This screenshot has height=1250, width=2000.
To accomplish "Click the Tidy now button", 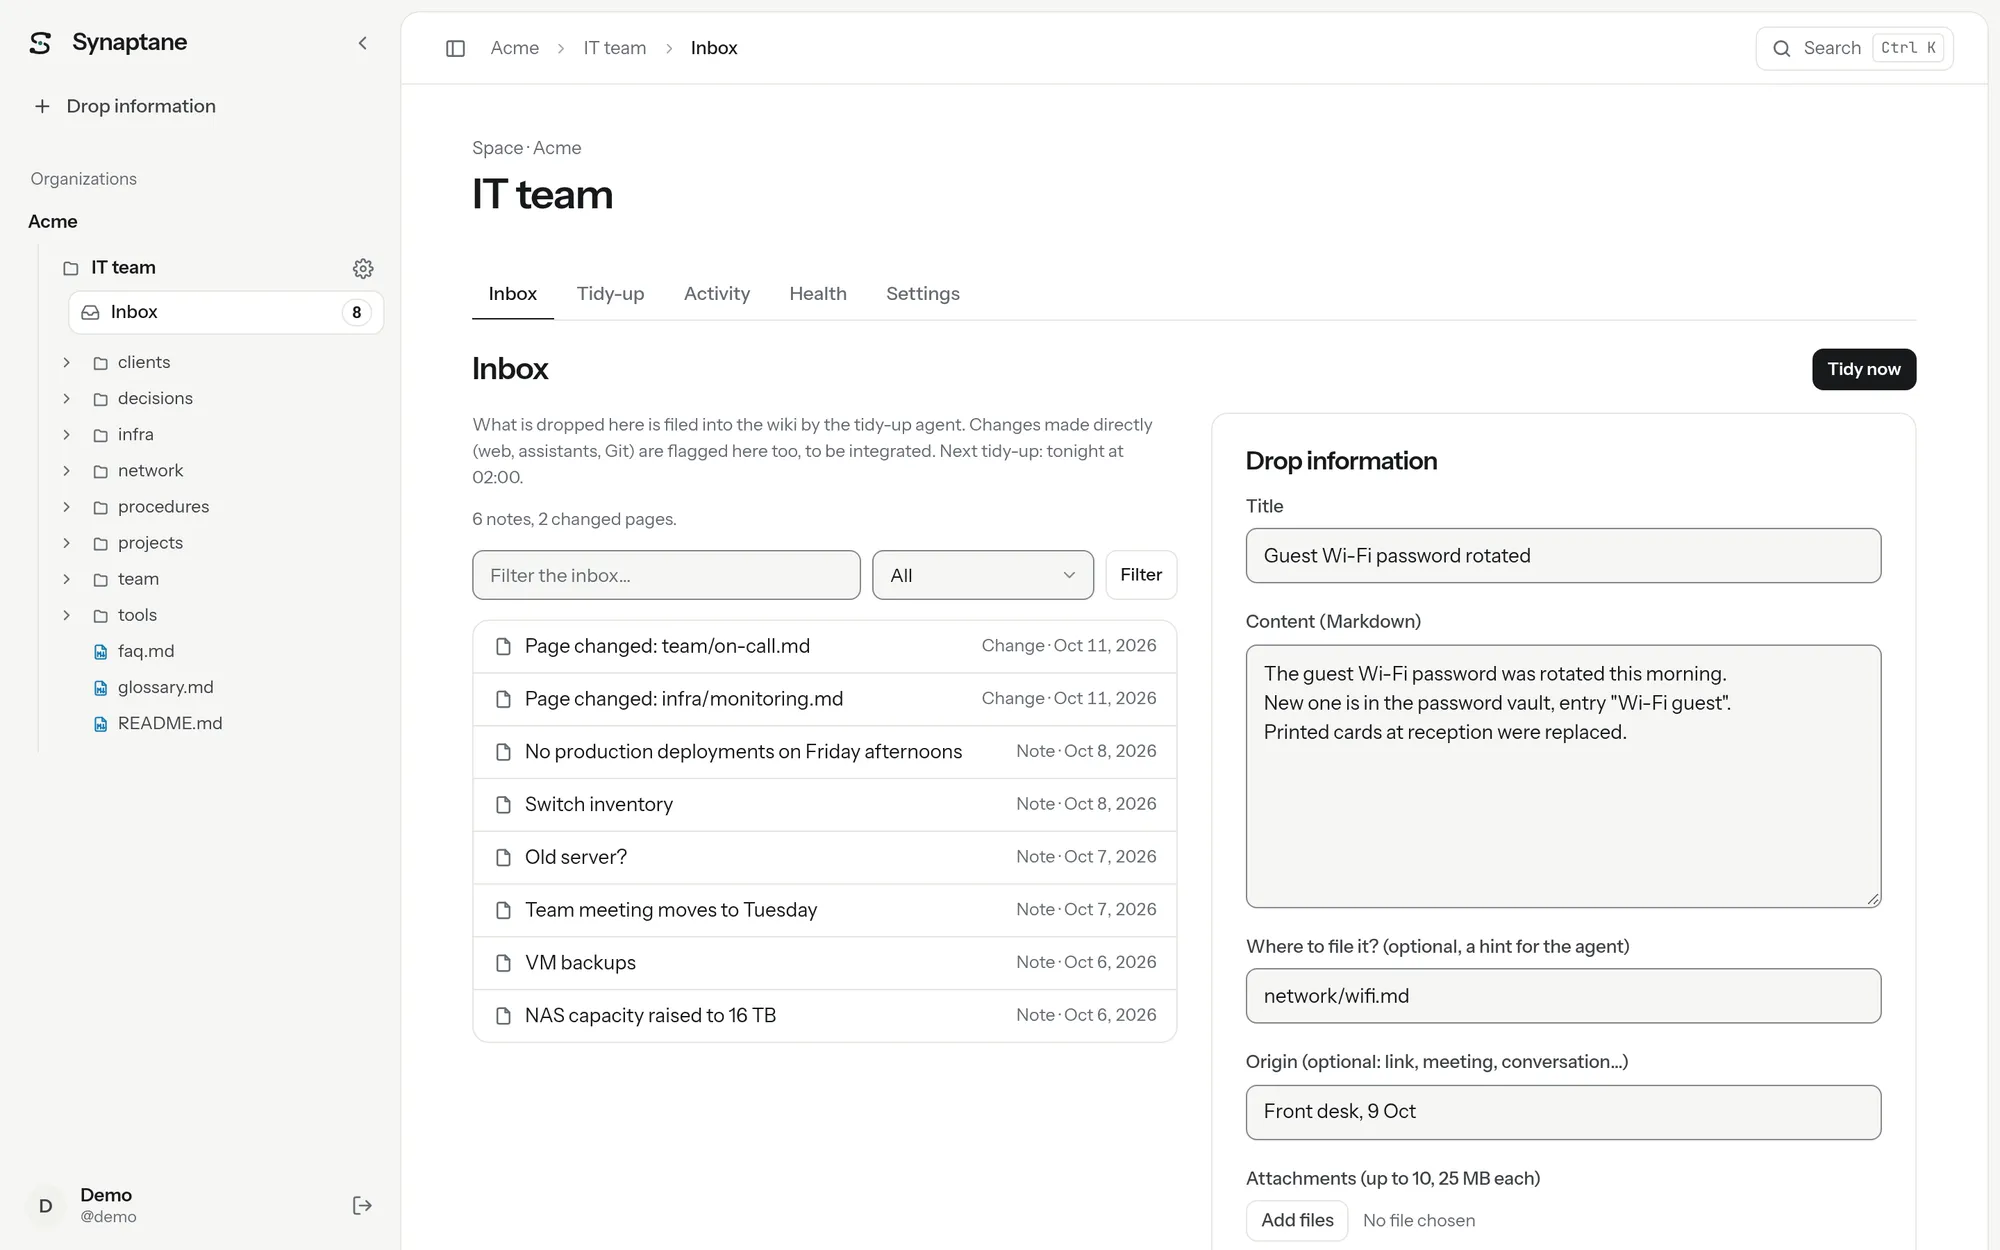I will [x=1864, y=369].
